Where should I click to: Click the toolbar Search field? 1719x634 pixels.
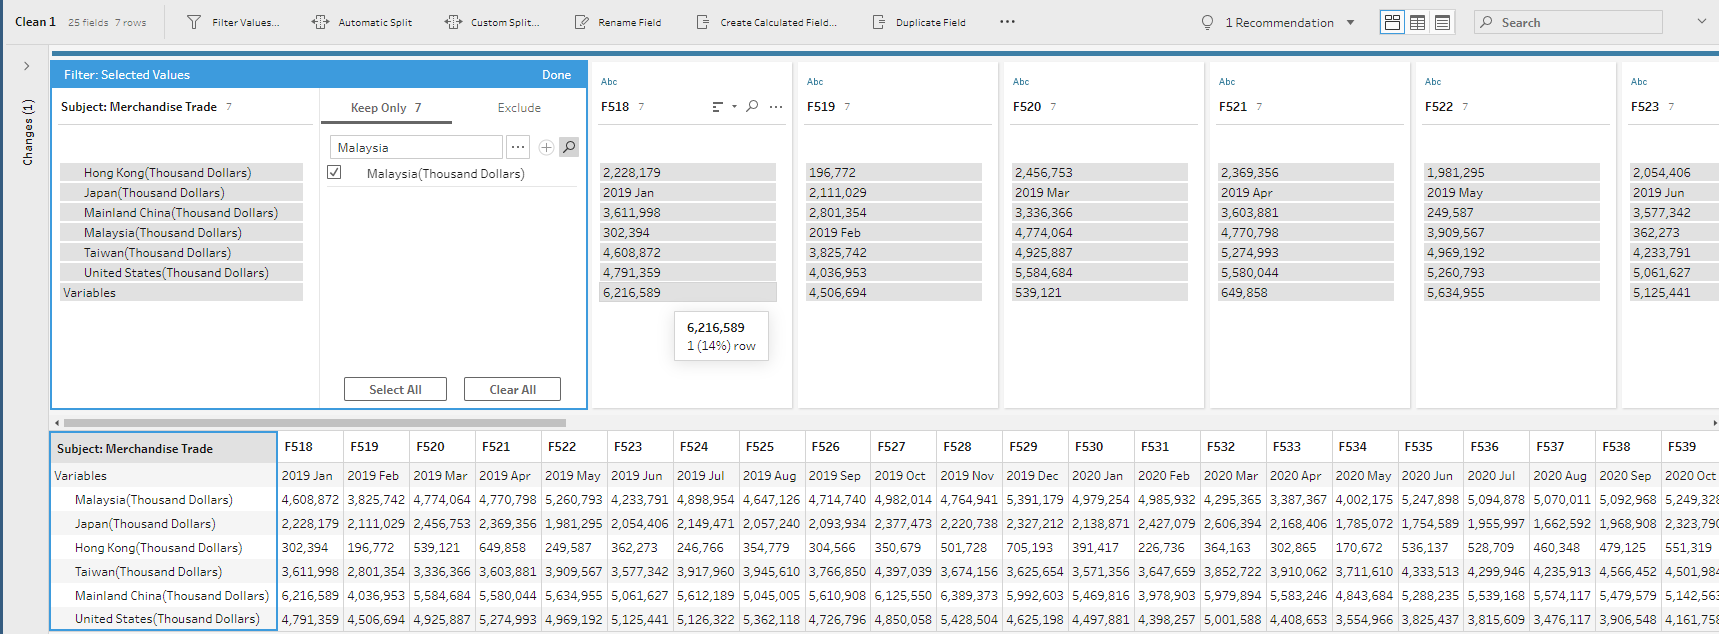(1568, 22)
